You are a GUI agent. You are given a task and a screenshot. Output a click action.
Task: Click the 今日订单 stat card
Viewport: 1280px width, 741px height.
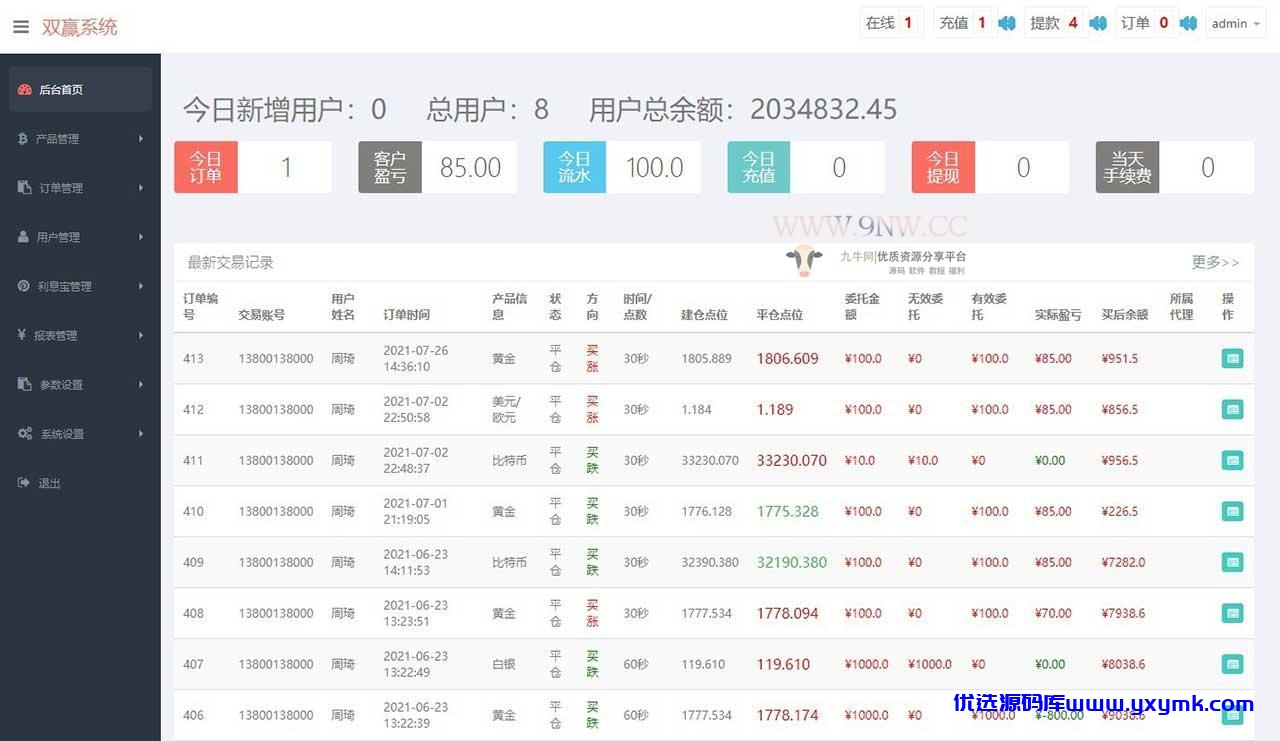(253, 167)
